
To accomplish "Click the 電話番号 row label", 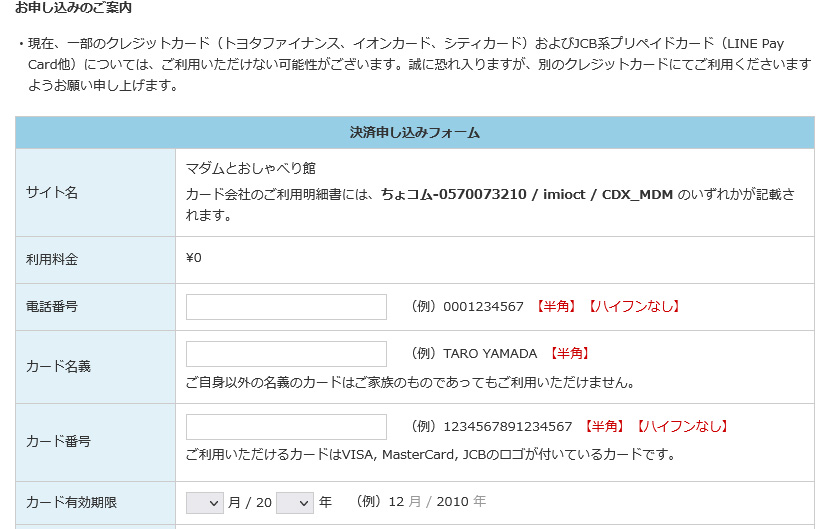I will pyautogui.click(x=52, y=307).
